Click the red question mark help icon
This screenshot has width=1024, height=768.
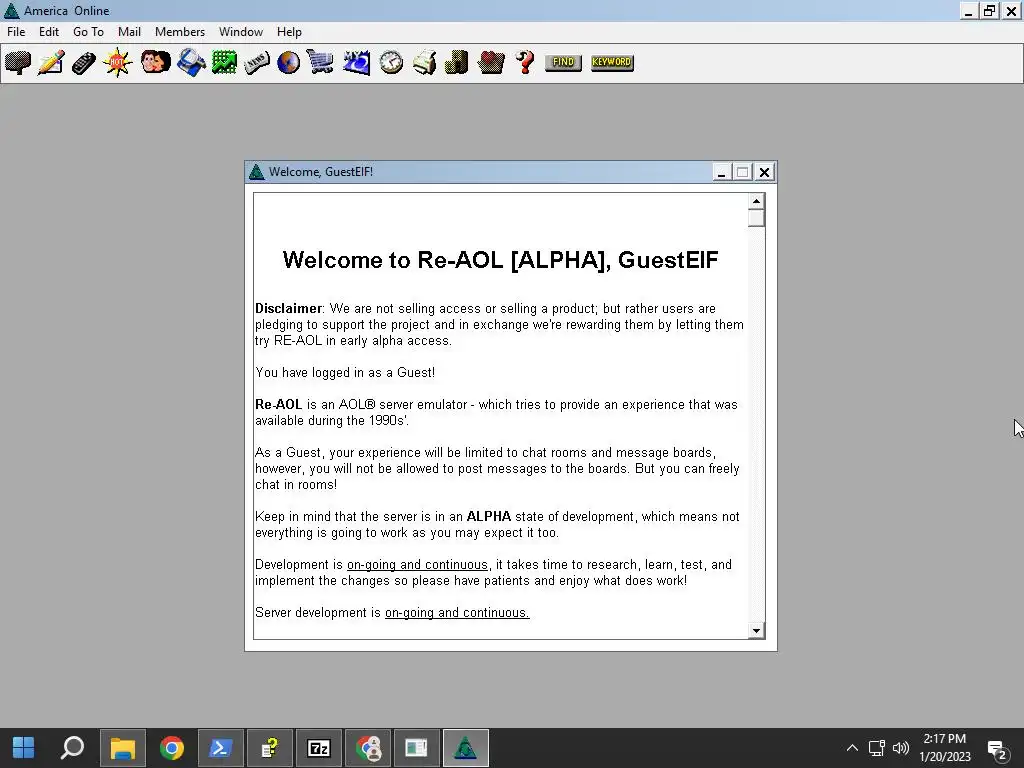[525, 63]
